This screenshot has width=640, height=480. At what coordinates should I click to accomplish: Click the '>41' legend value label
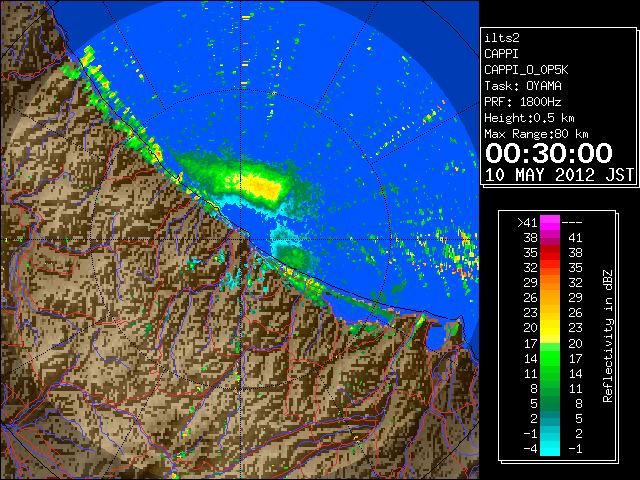click(x=527, y=223)
